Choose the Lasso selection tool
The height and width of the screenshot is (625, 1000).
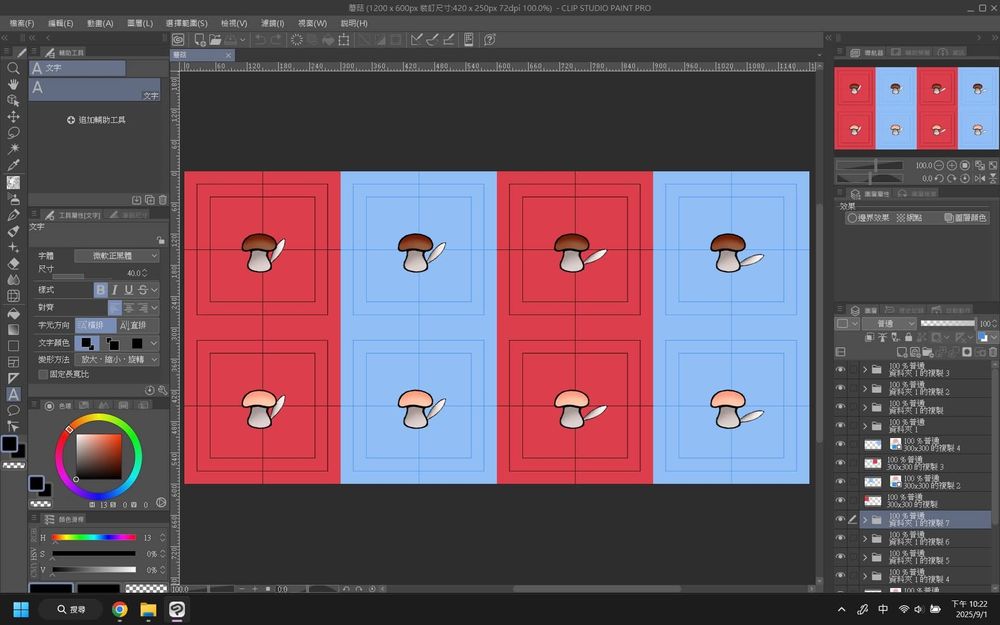[13, 132]
